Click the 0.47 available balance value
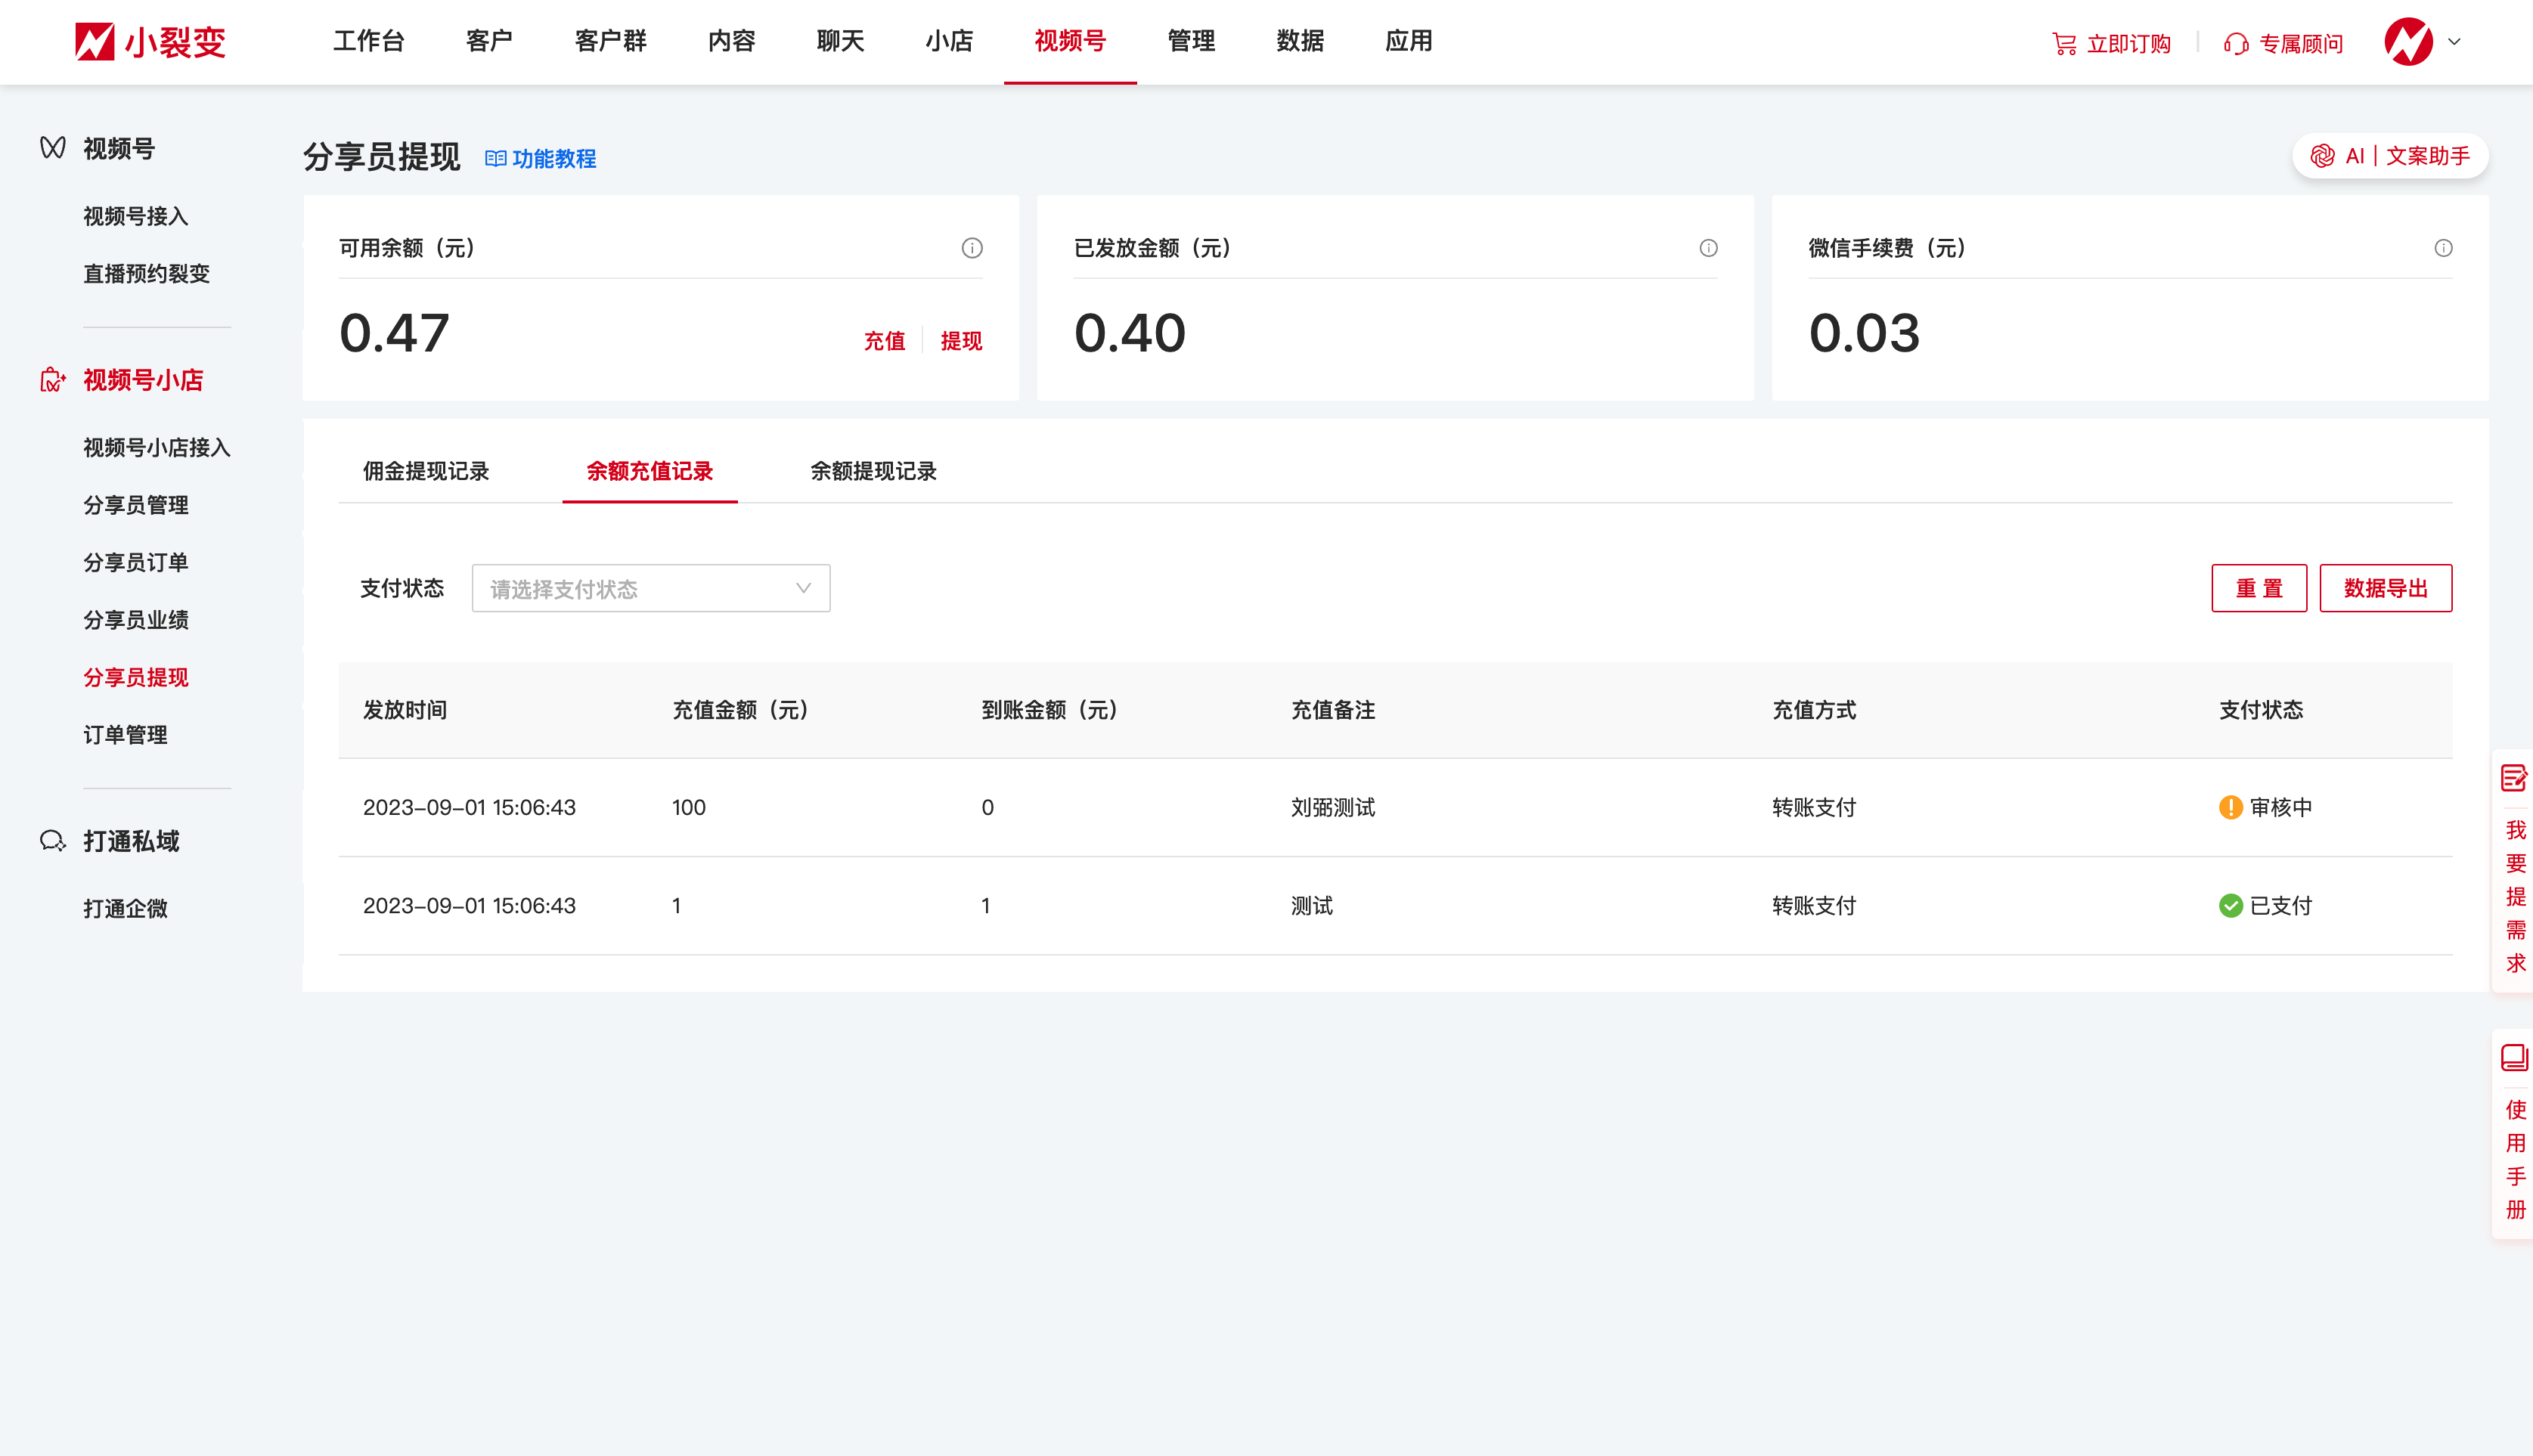2533x1456 pixels. (394, 333)
